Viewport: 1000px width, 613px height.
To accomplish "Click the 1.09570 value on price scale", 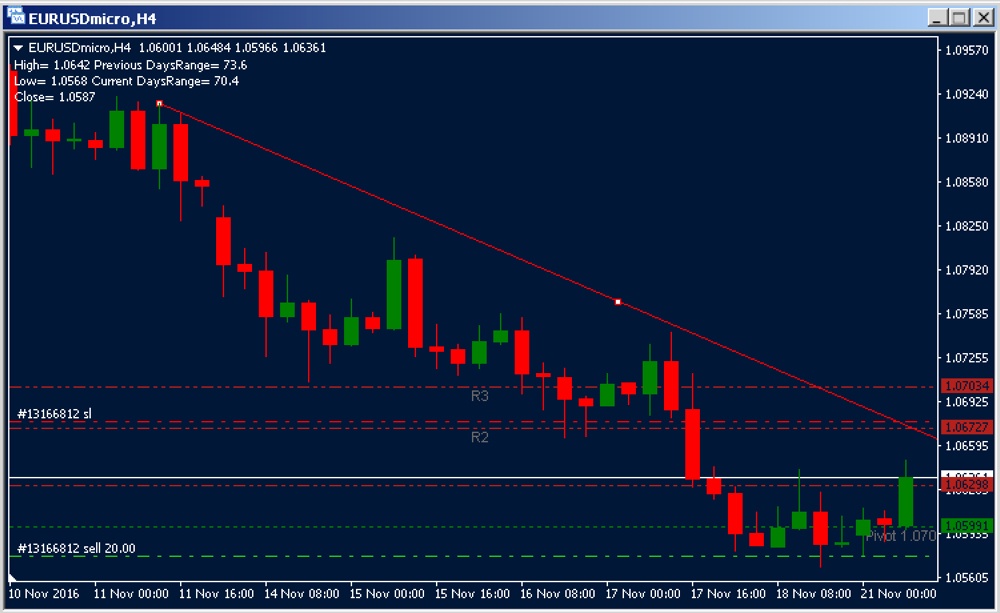I will tap(966, 50).
